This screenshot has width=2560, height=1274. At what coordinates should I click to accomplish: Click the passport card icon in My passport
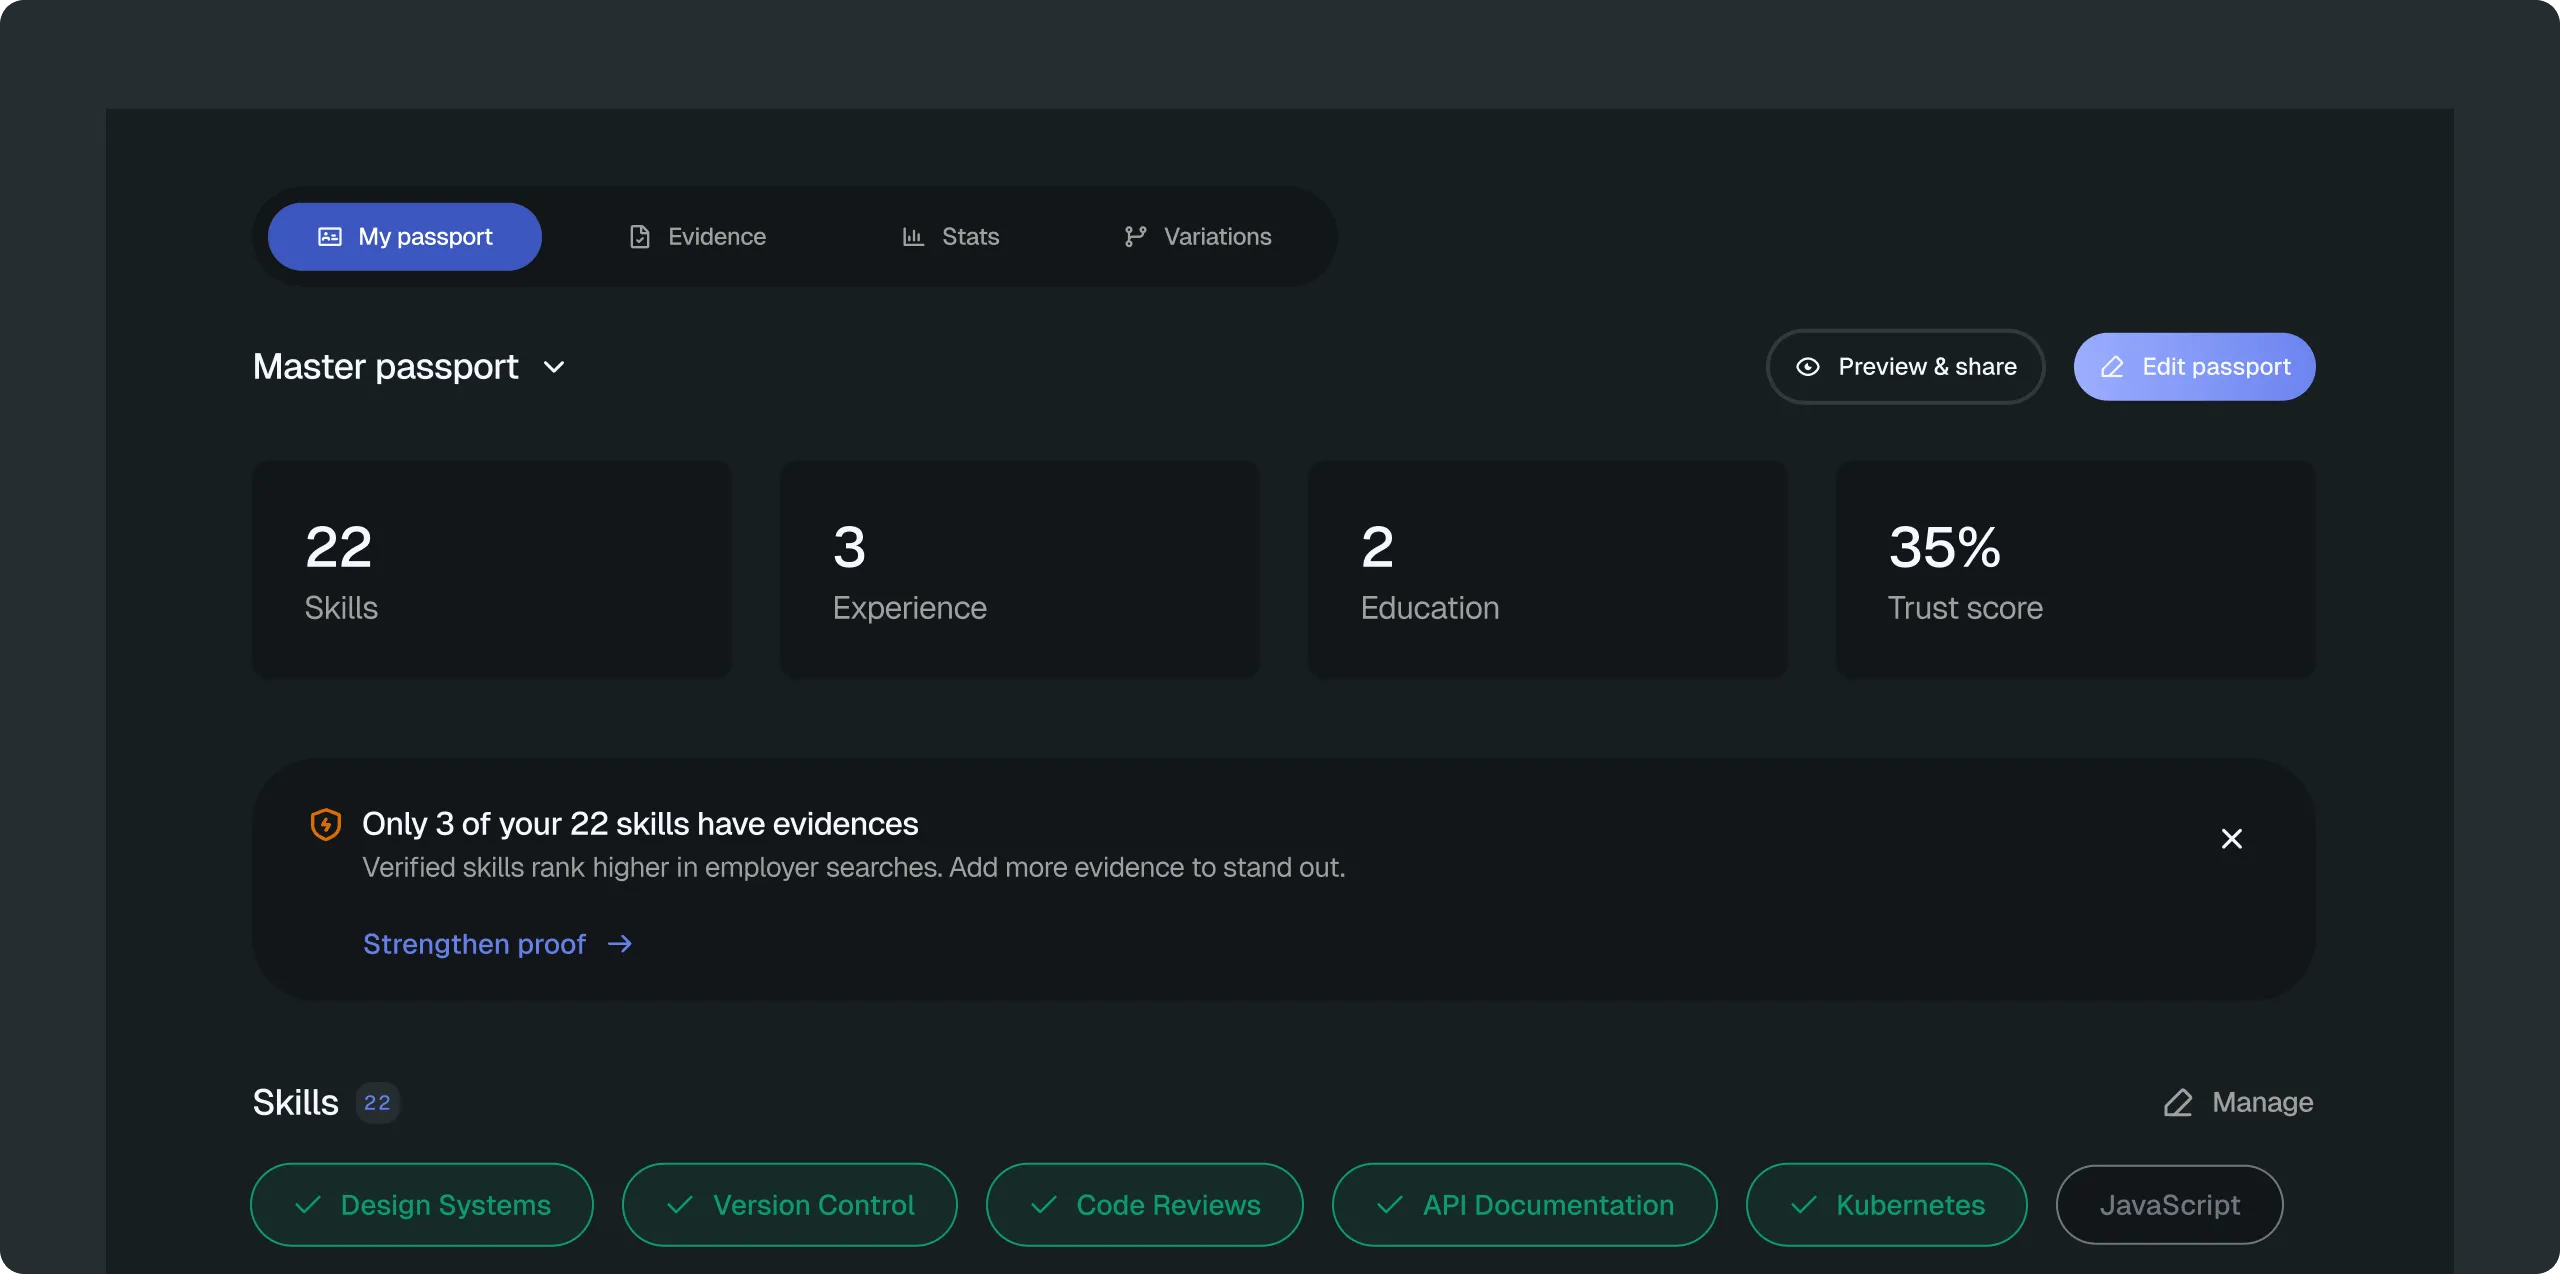[x=330, y=237]
